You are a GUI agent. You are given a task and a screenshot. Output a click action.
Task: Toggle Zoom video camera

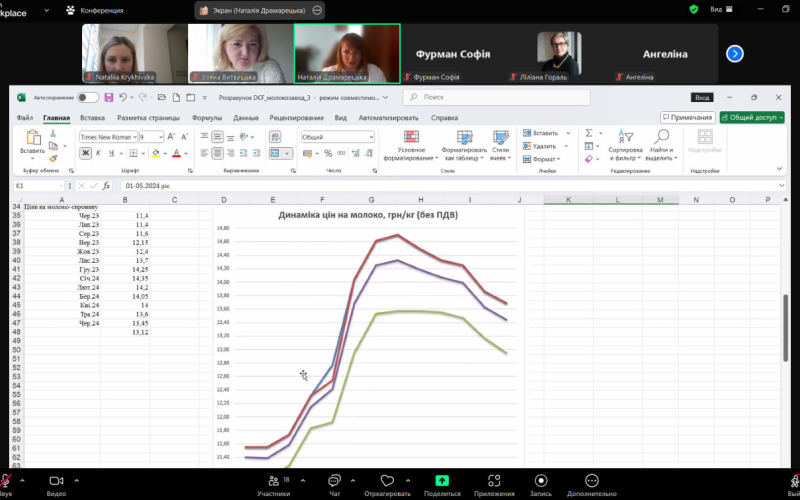point(56,481)
